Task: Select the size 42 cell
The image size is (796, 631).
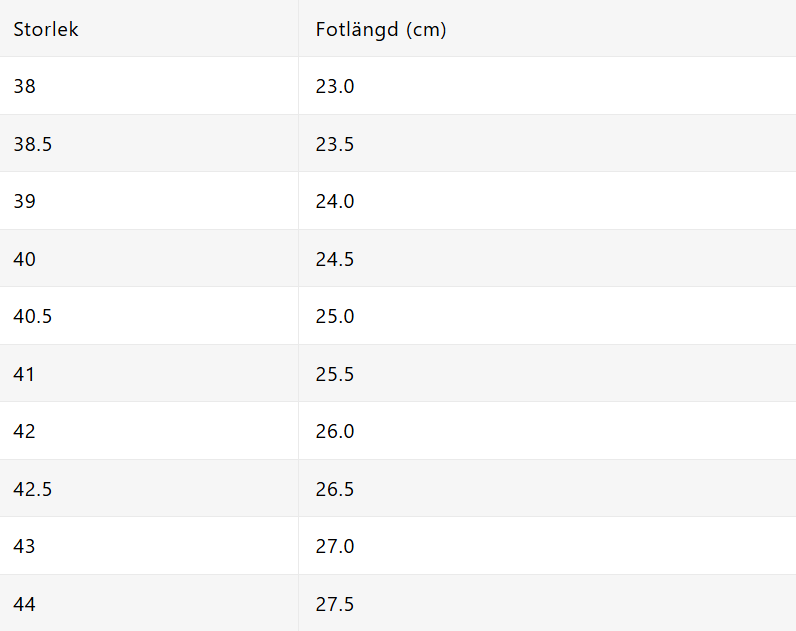Action: tap(24, 431)
